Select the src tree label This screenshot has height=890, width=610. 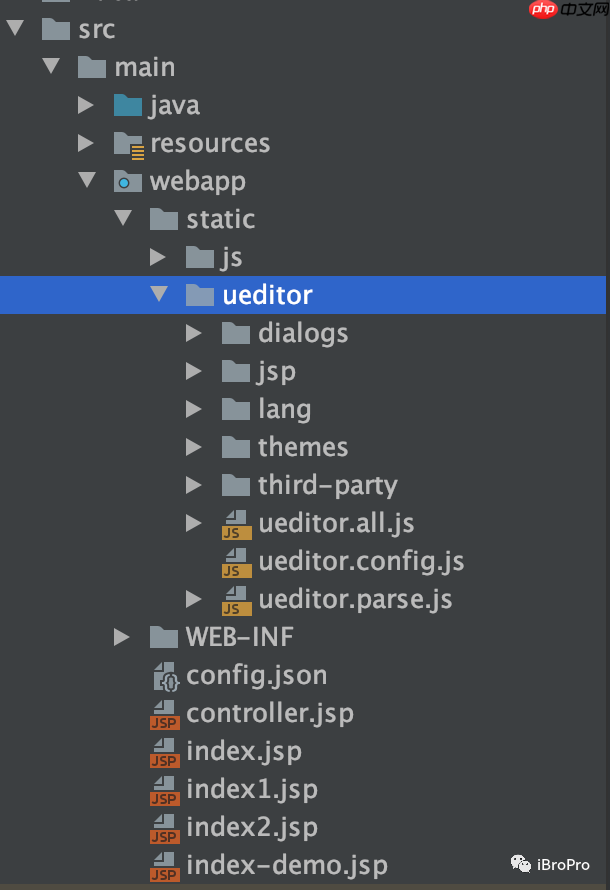[x=96, y=30]
